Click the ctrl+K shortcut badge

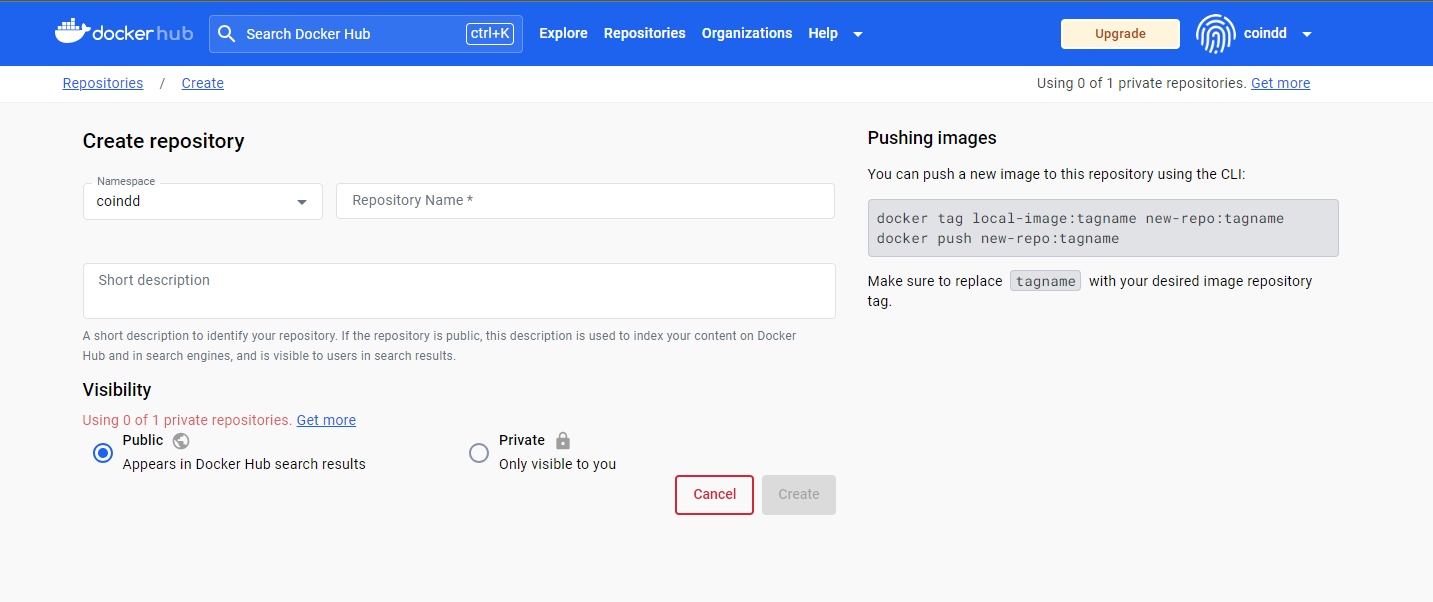coord(490,34)
